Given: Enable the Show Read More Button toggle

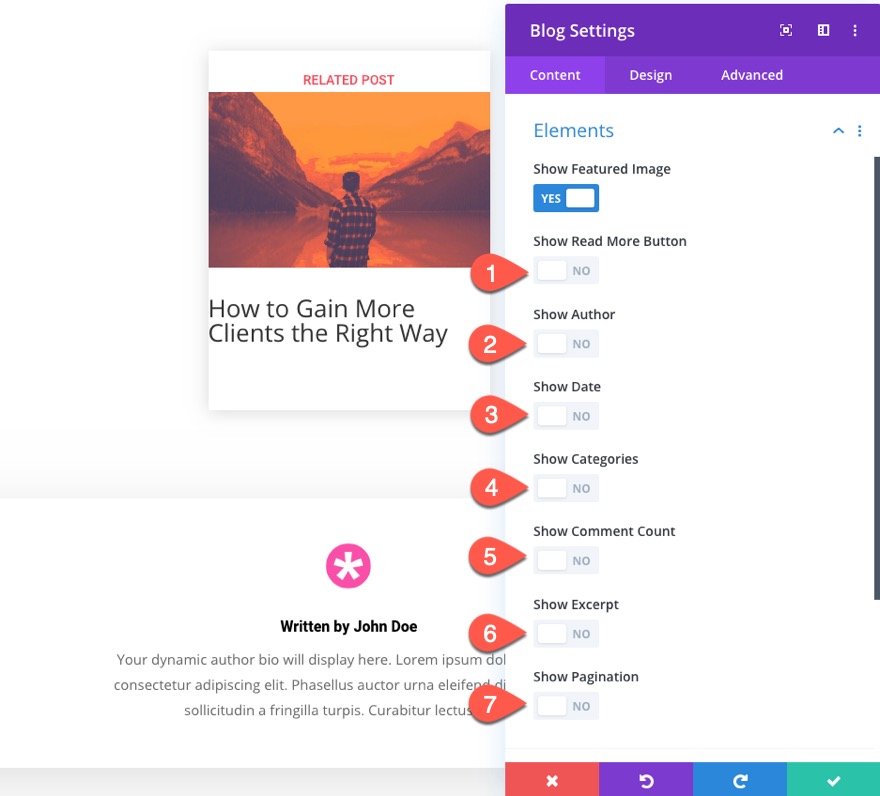Looking at the screenshot, I should point(566,271).
